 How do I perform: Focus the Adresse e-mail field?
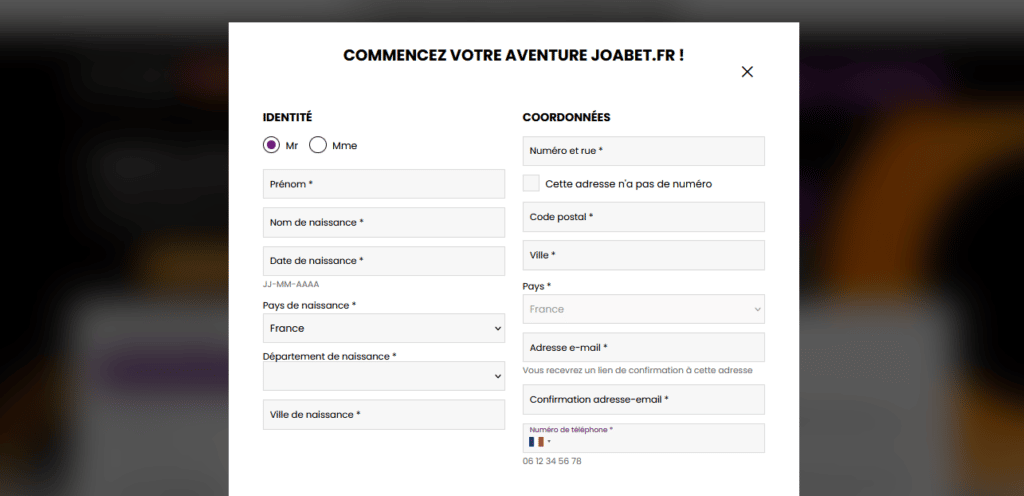click(x=643, y=348)
